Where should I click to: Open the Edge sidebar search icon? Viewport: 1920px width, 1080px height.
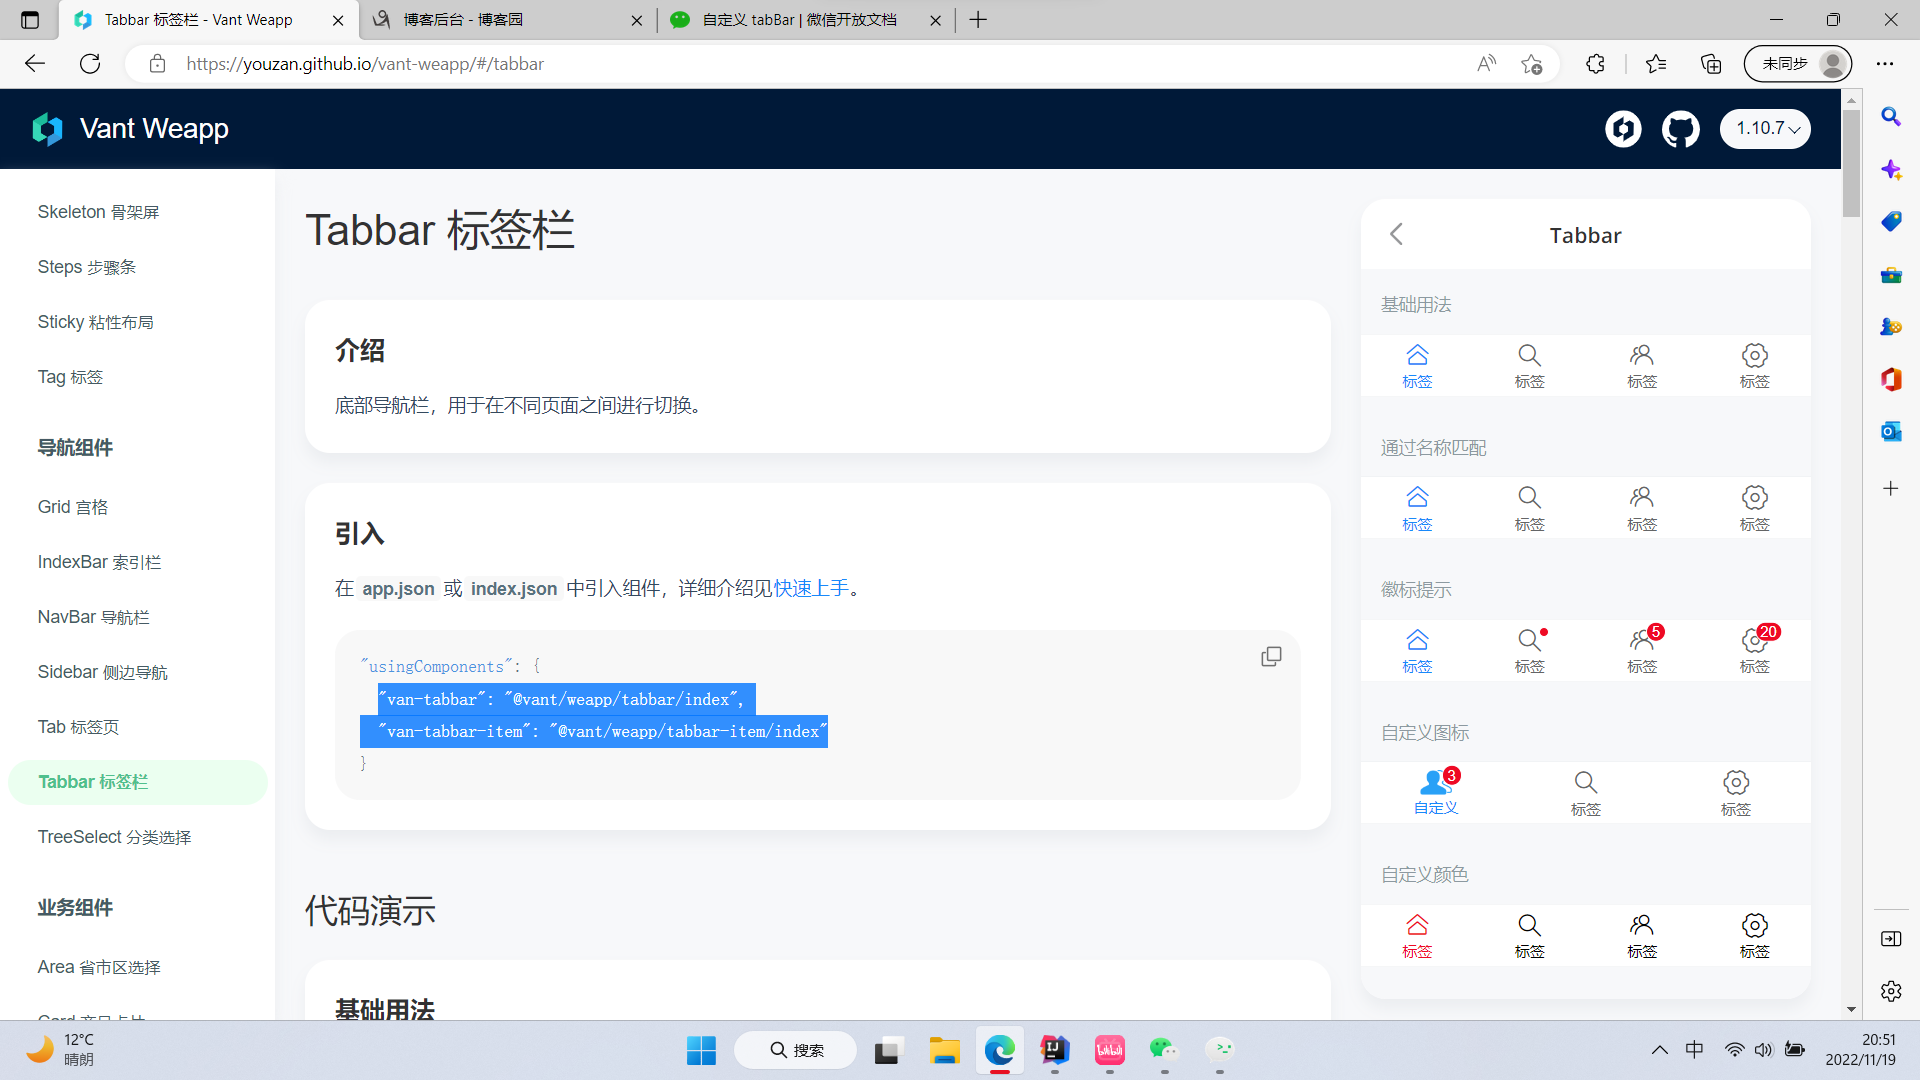pos(1890,117)
